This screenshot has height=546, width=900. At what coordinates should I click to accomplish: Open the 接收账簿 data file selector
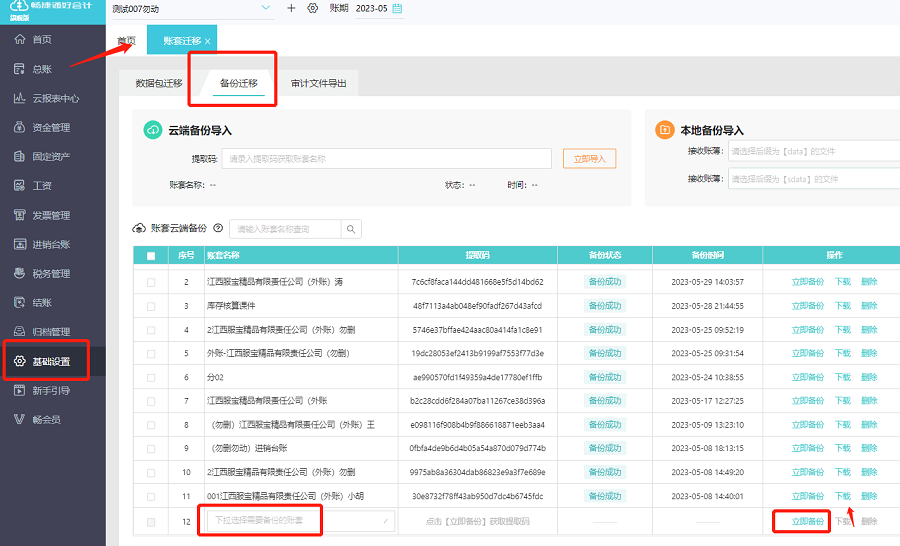812,151
